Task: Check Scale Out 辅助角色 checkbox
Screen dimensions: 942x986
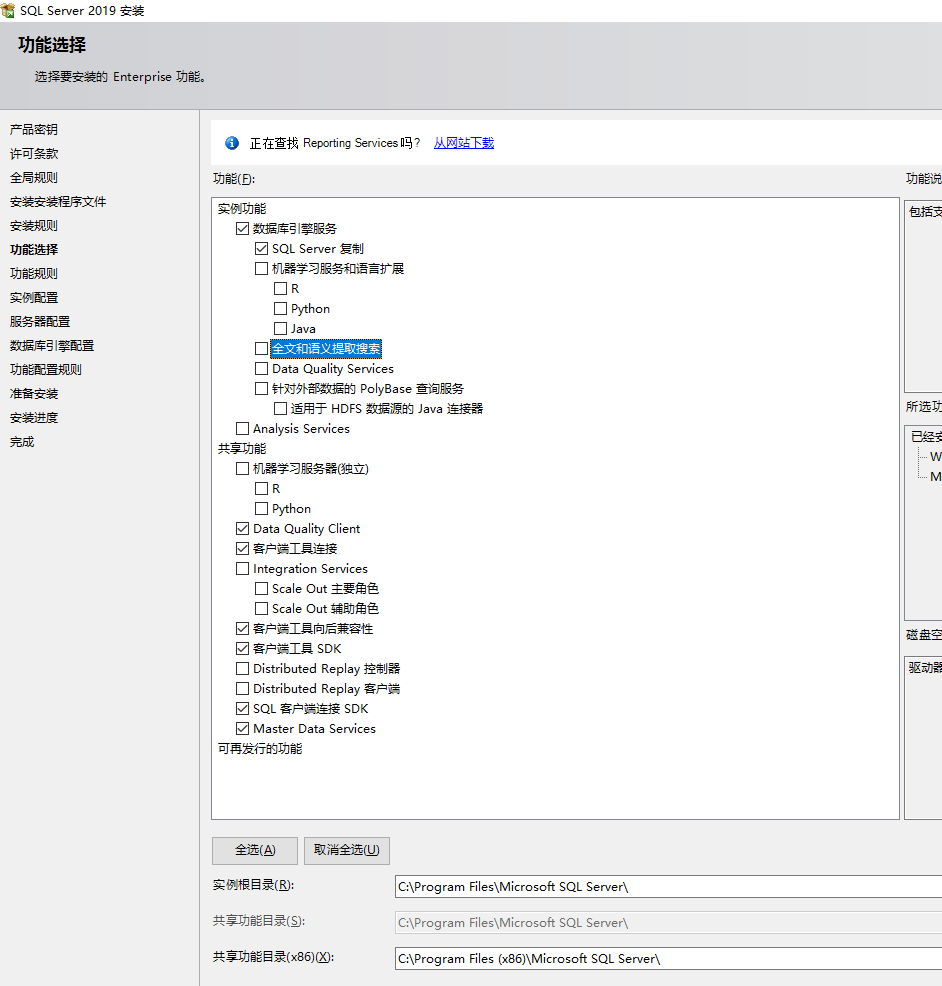Action: click(262, 609)
